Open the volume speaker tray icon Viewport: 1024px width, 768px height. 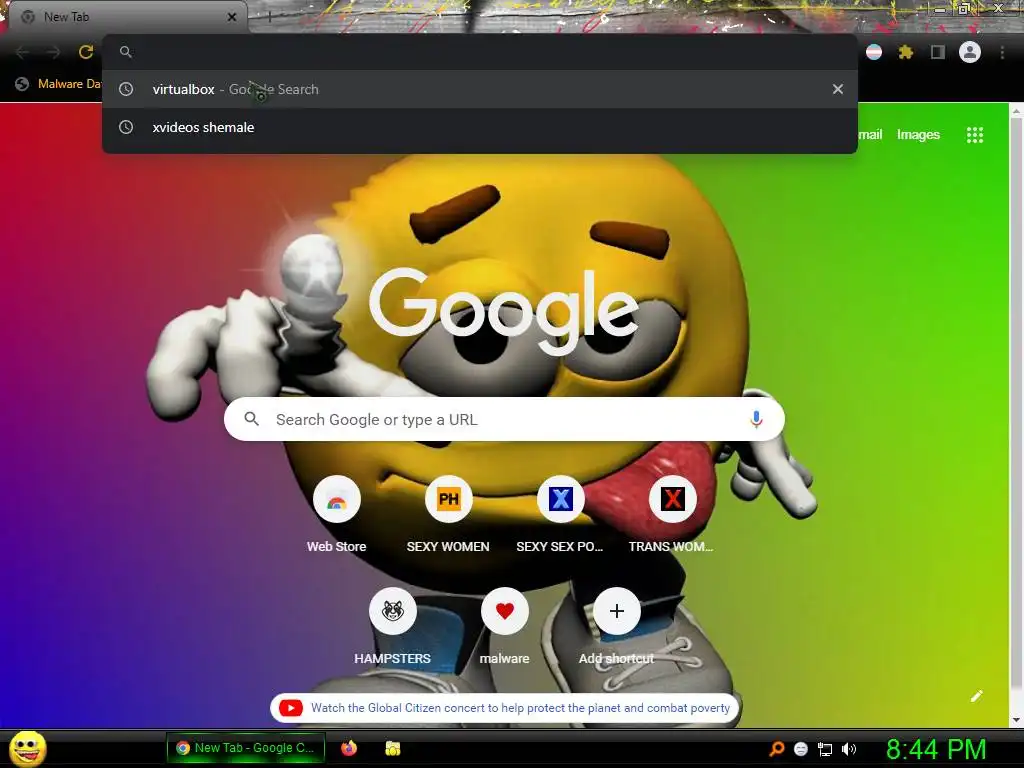pos(849,749)
